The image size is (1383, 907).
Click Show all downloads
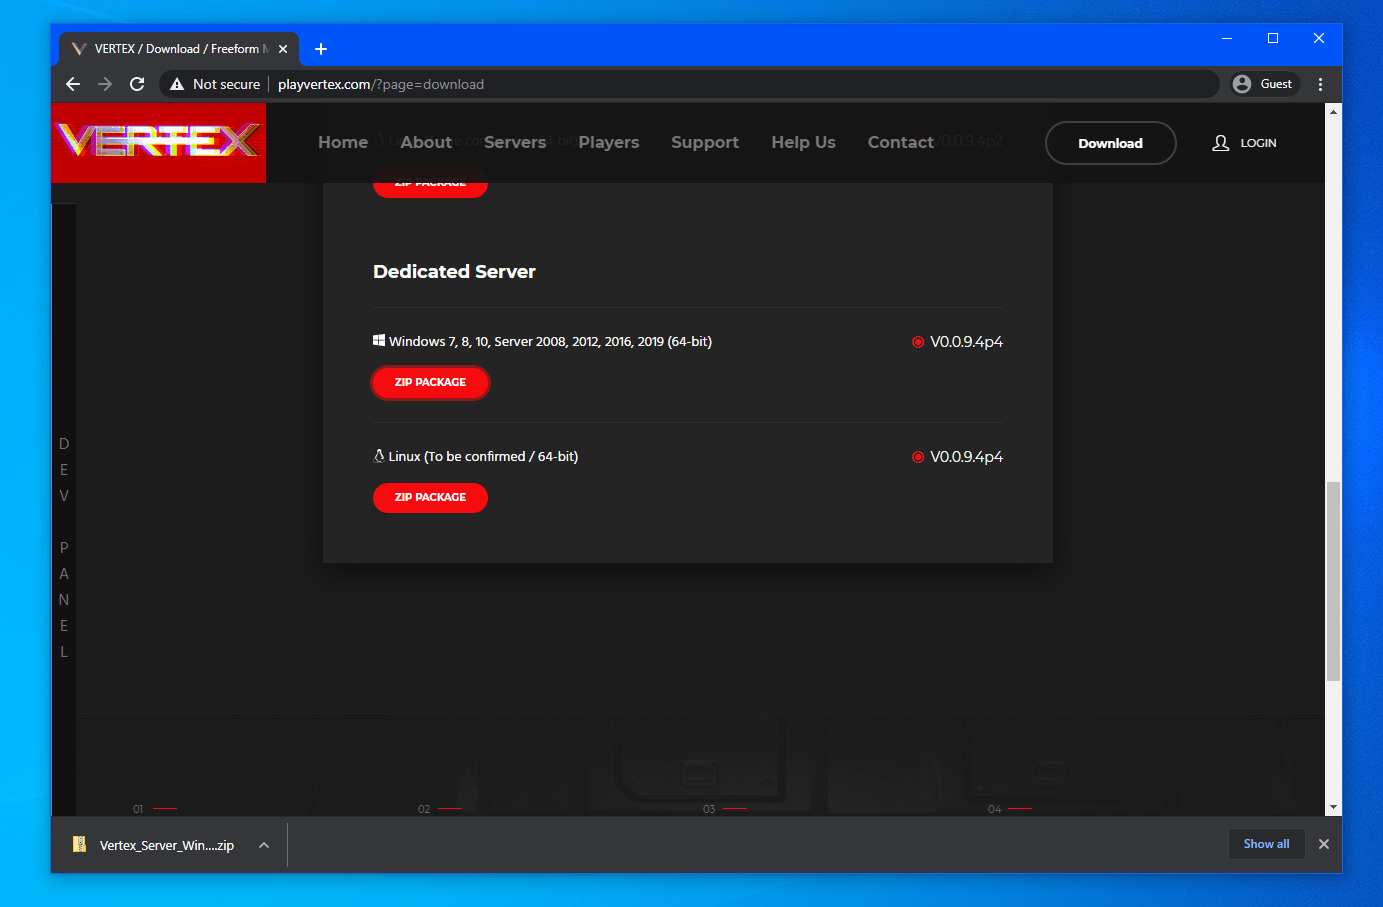(x=1266, y=844)
